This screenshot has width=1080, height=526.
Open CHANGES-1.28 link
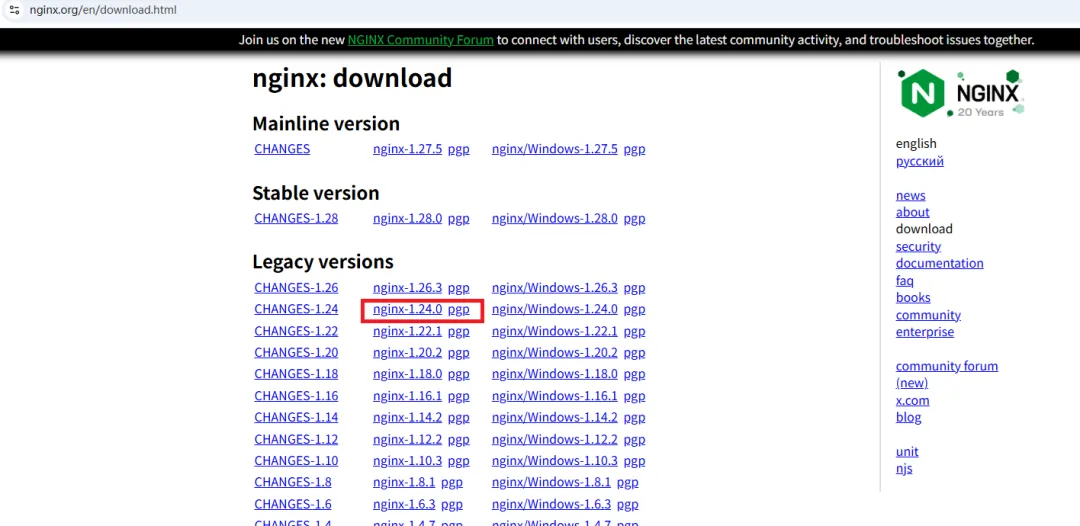coord(296,218)
